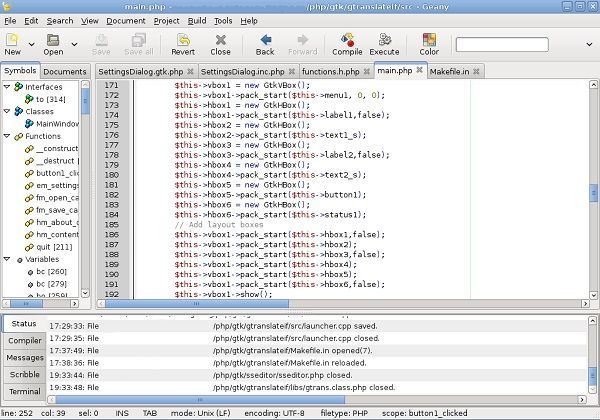Close the functions.h.php tab with its x
The image size is (600, 420).
367,72
